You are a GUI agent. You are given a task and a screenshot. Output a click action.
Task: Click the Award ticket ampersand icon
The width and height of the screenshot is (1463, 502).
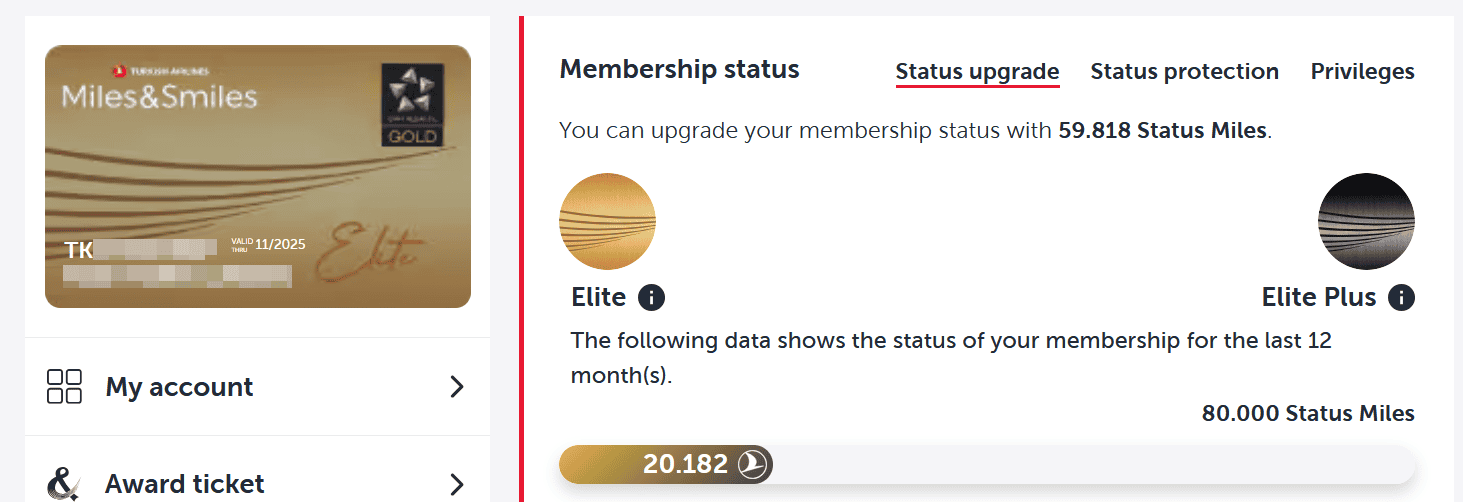(x=63, y=484)
